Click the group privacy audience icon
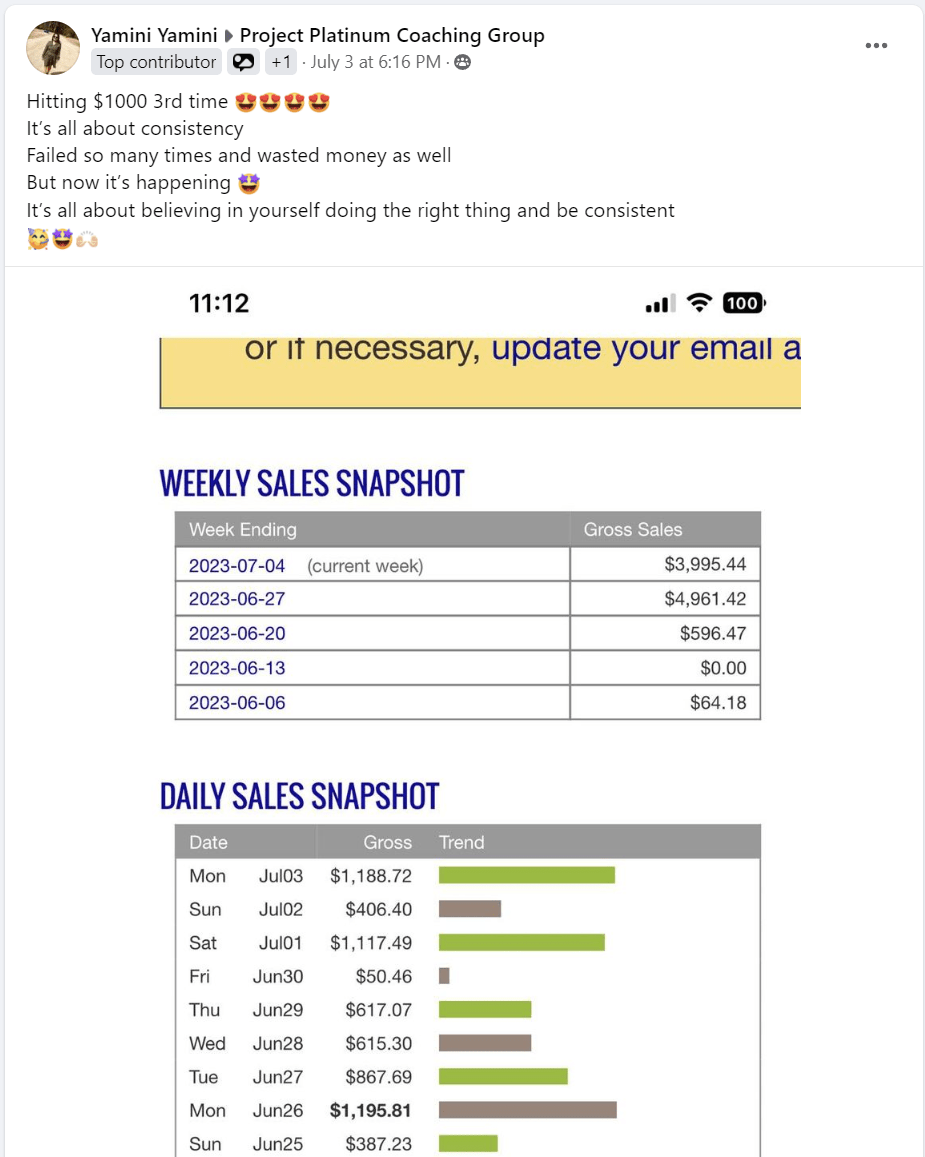This screenshot has height=1157, width=925. pos(462,62)
